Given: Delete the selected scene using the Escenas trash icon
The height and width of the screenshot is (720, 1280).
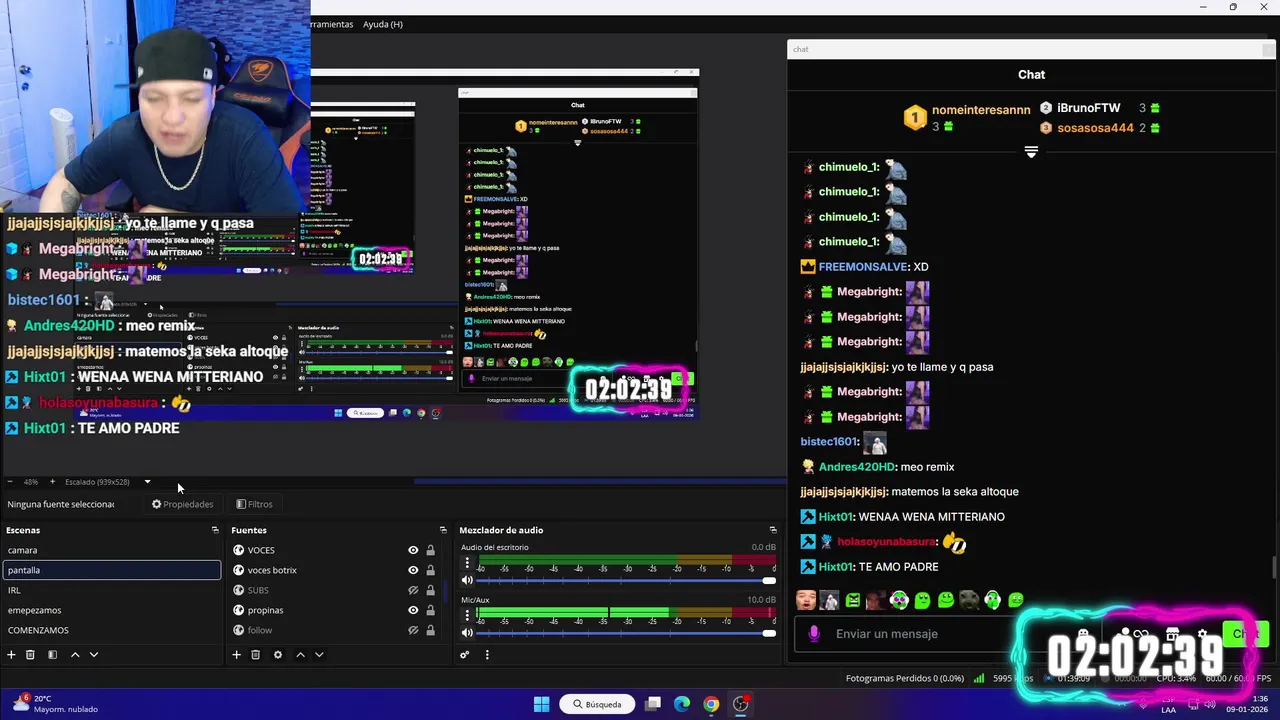Looking at the screenshot, I should (30, 655).
